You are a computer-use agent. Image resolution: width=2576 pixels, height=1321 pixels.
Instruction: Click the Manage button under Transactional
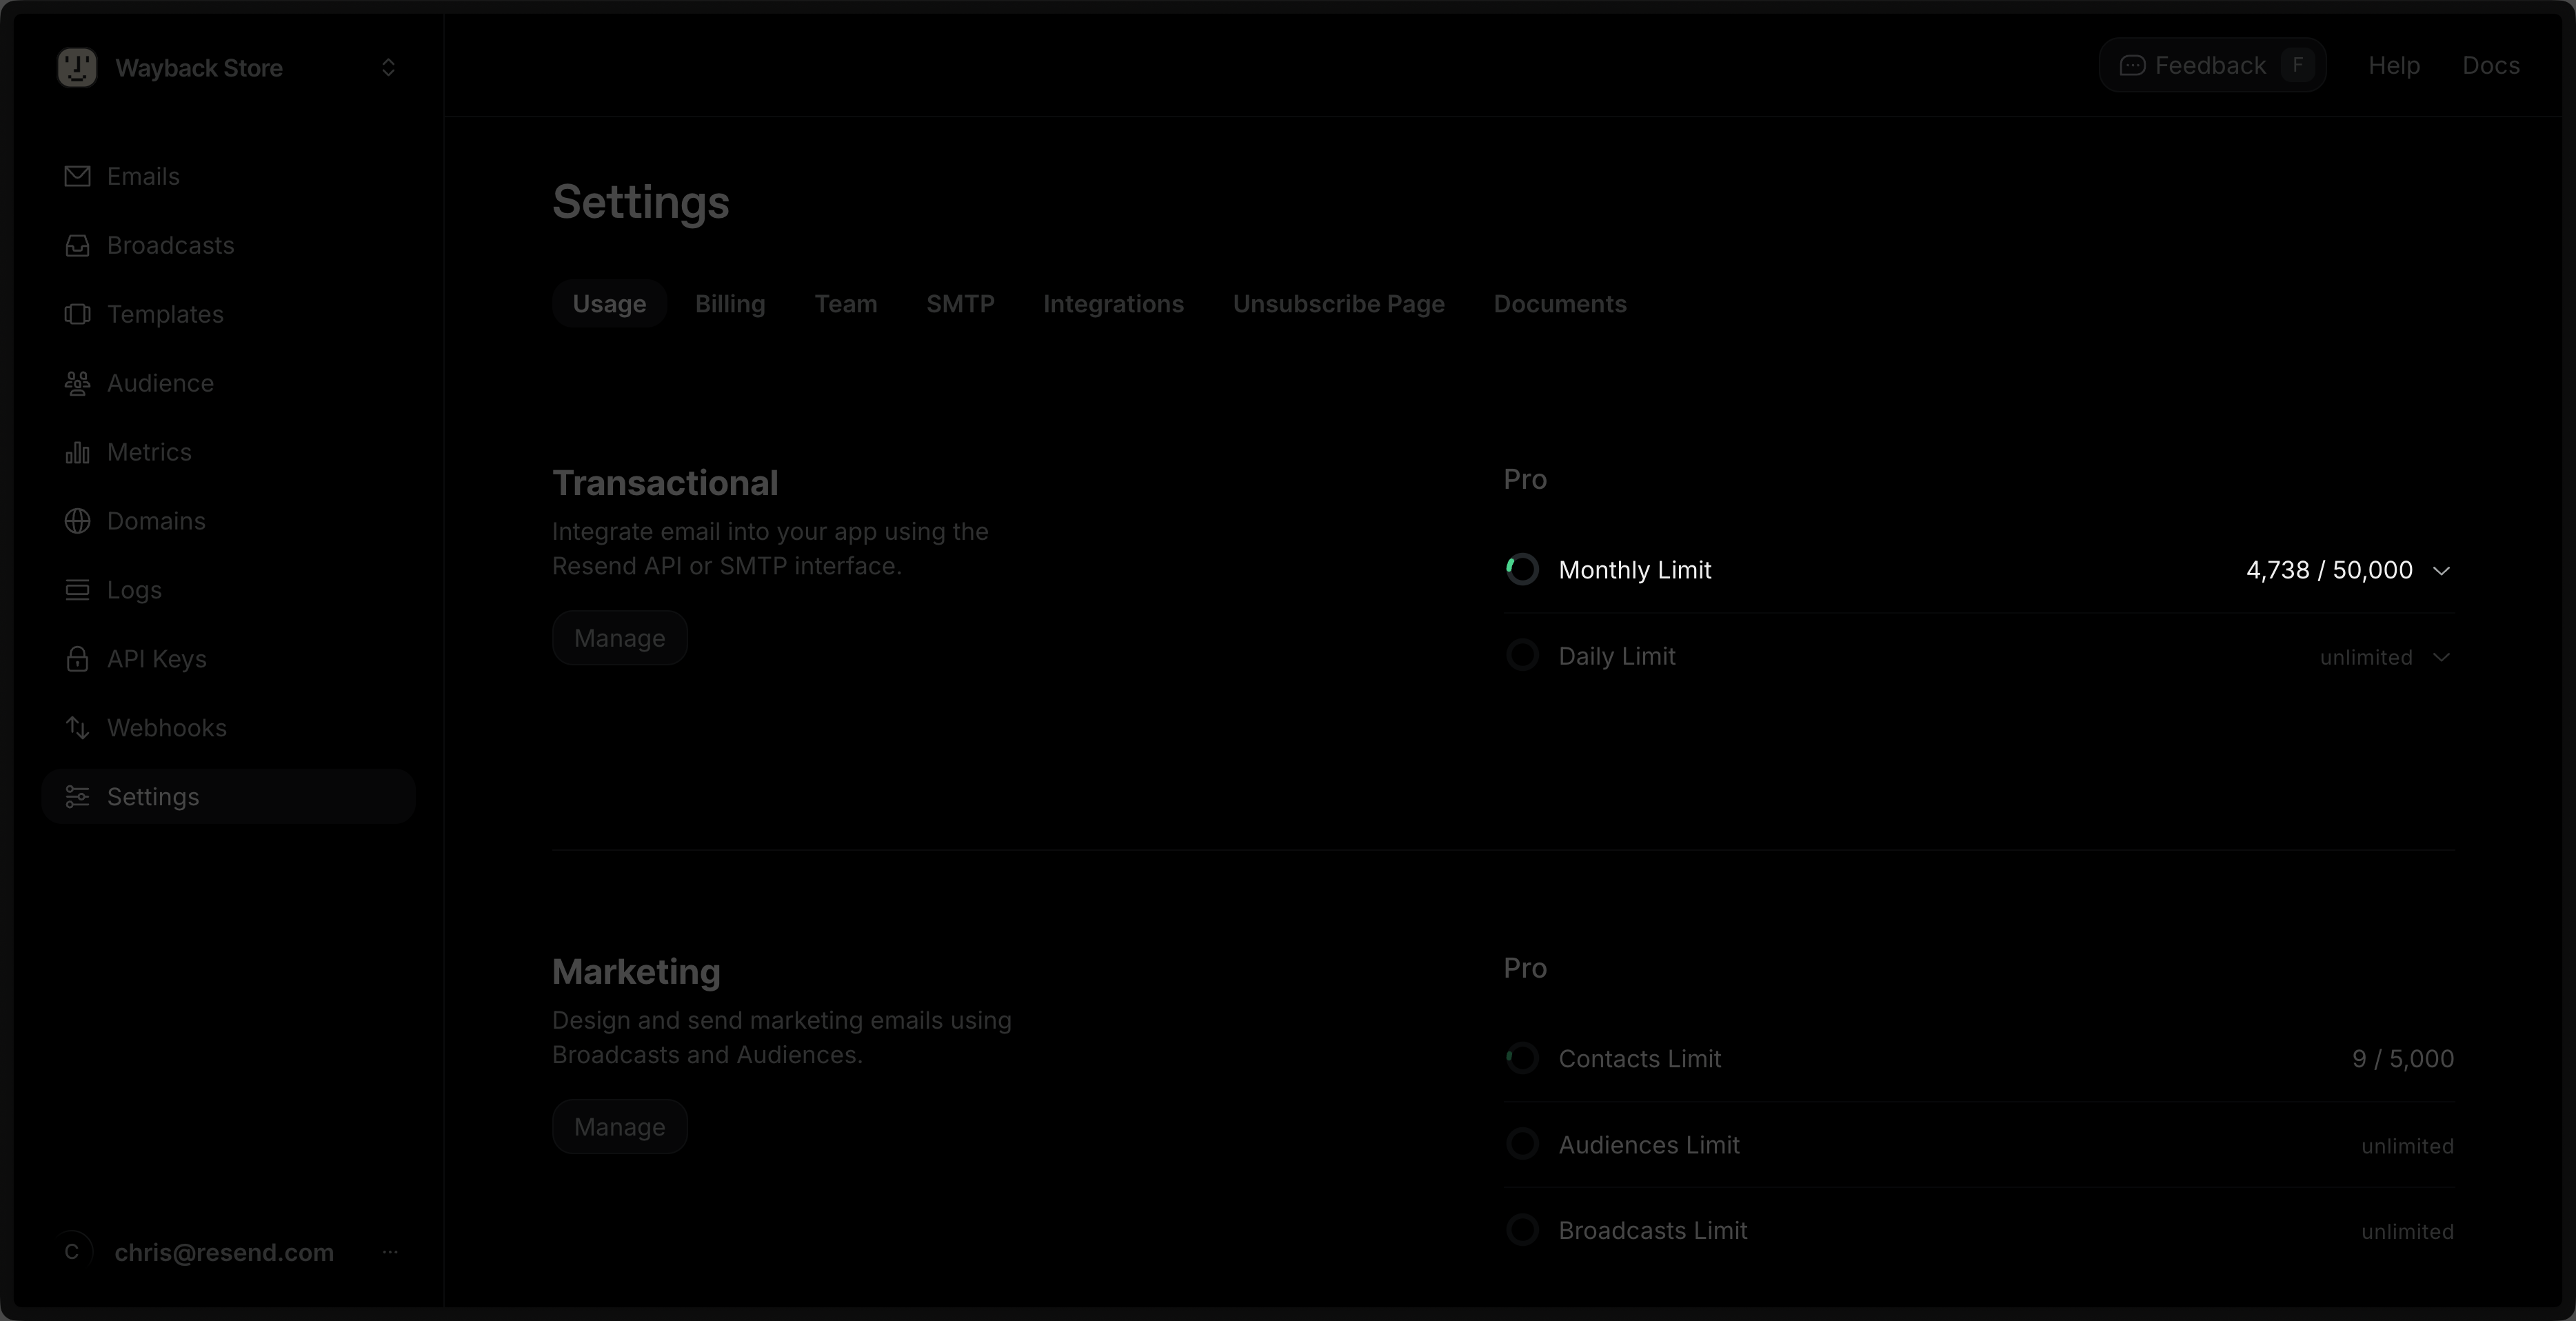619,637
